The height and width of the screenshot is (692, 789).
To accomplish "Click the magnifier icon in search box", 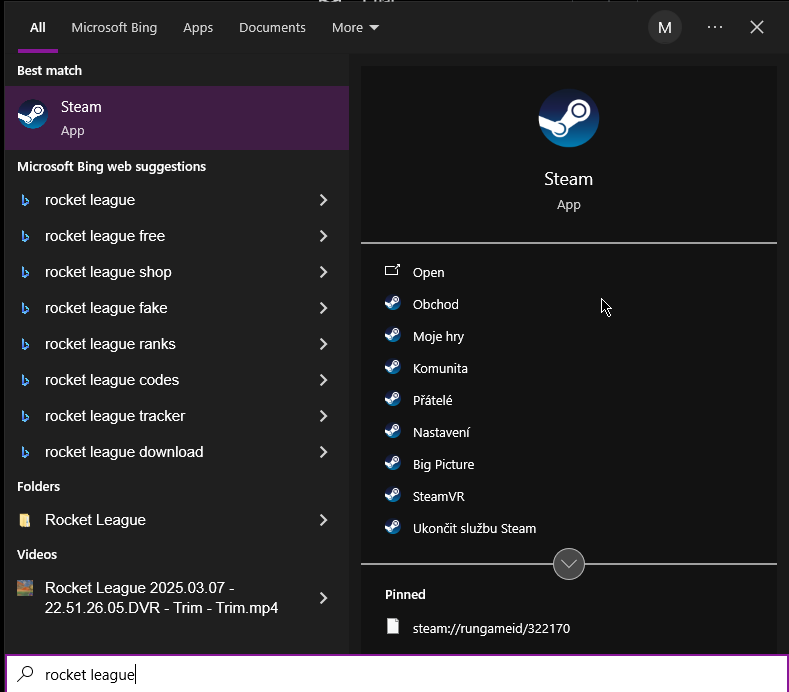I will pos(25,673).
